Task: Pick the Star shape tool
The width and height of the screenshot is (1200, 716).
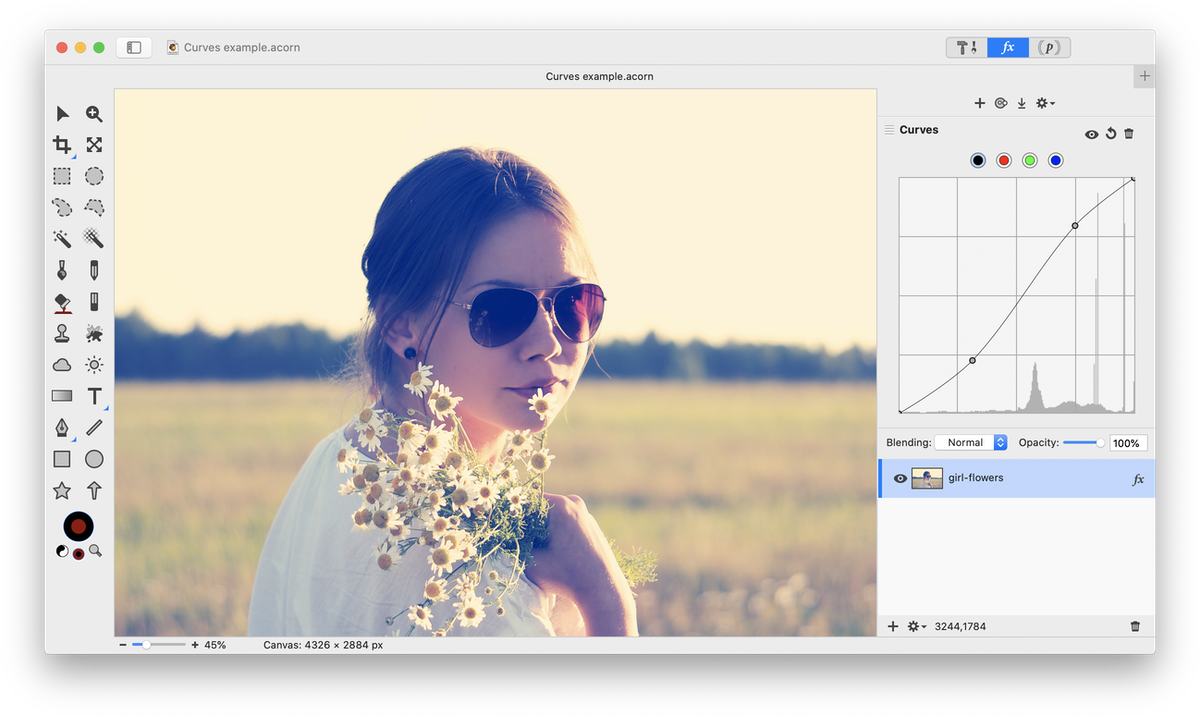Action: (62, 491)
